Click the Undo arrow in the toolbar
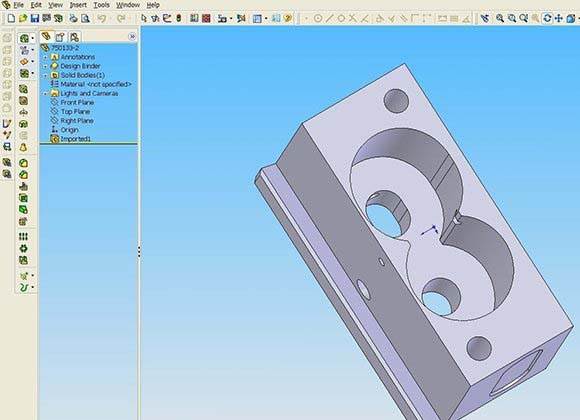The width and height of the screenshot is (580, 420). [101, 18]
